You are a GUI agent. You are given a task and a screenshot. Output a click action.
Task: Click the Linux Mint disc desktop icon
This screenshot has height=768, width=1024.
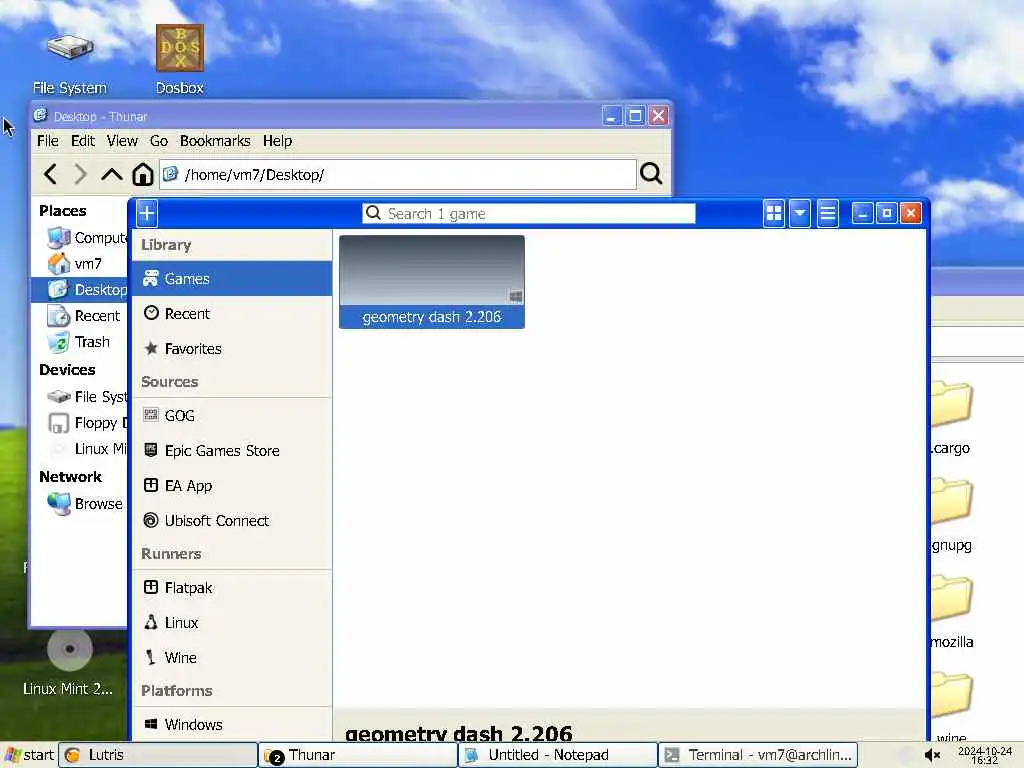[x=69, y=662]
